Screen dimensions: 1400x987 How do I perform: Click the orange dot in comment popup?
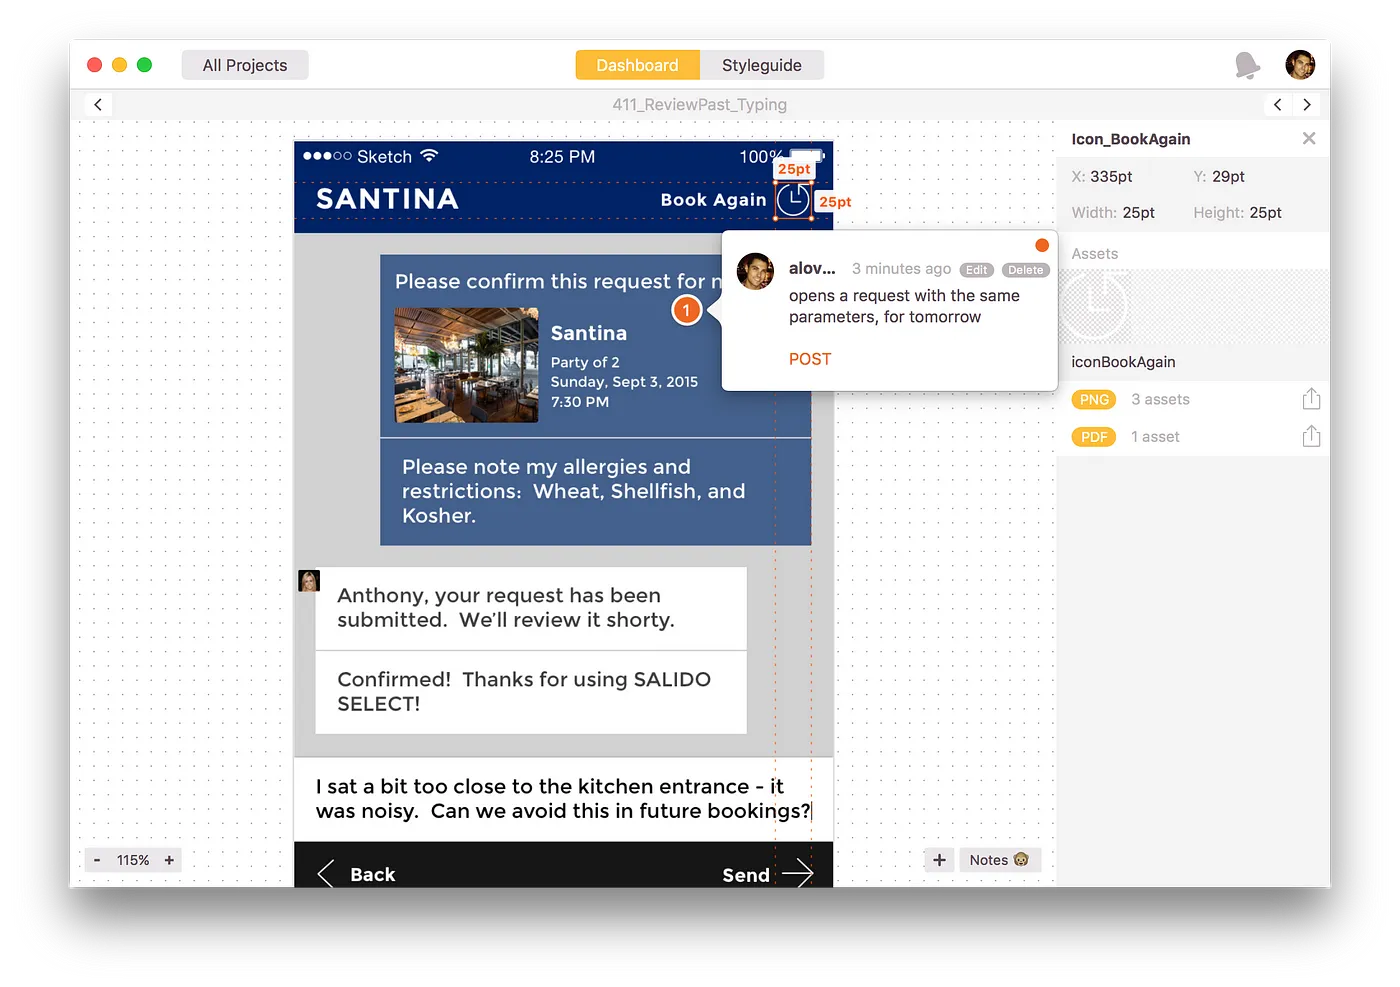point(1042,245)
